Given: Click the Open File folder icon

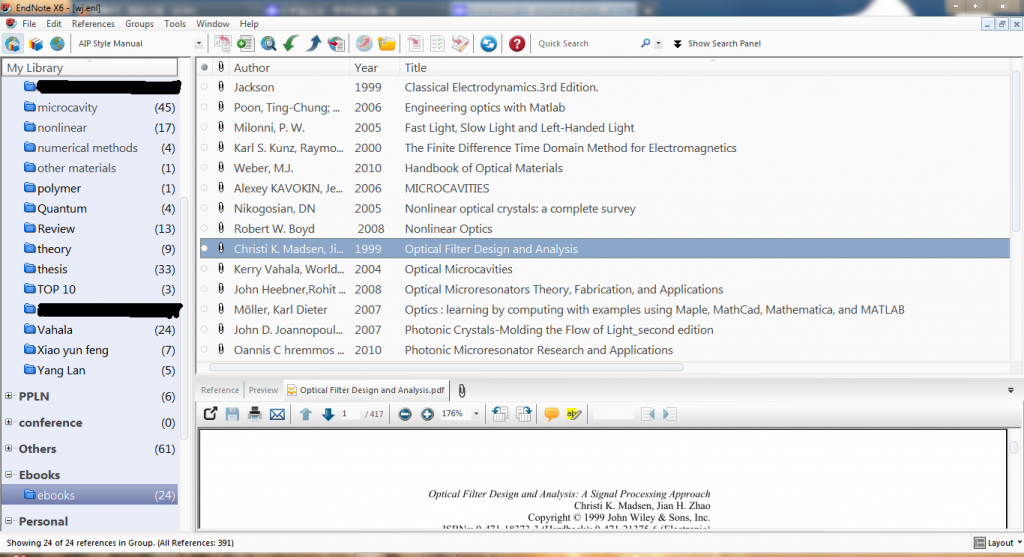Looking at the screenshot, I should pos(387,44).
